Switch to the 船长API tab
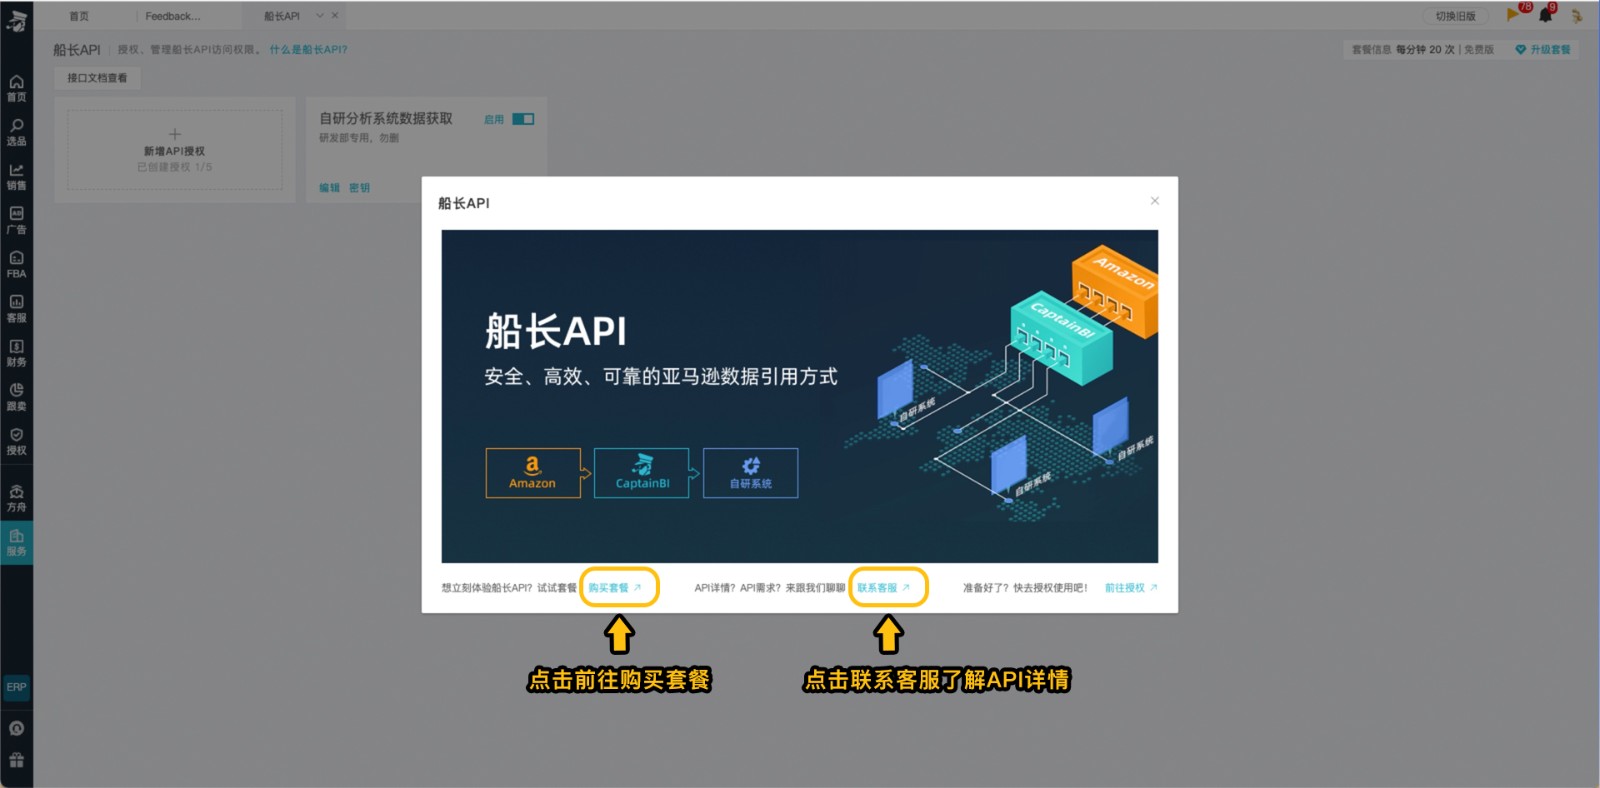Image resolution: width=1600 pixels, height=788 pixels. (281, 16)
